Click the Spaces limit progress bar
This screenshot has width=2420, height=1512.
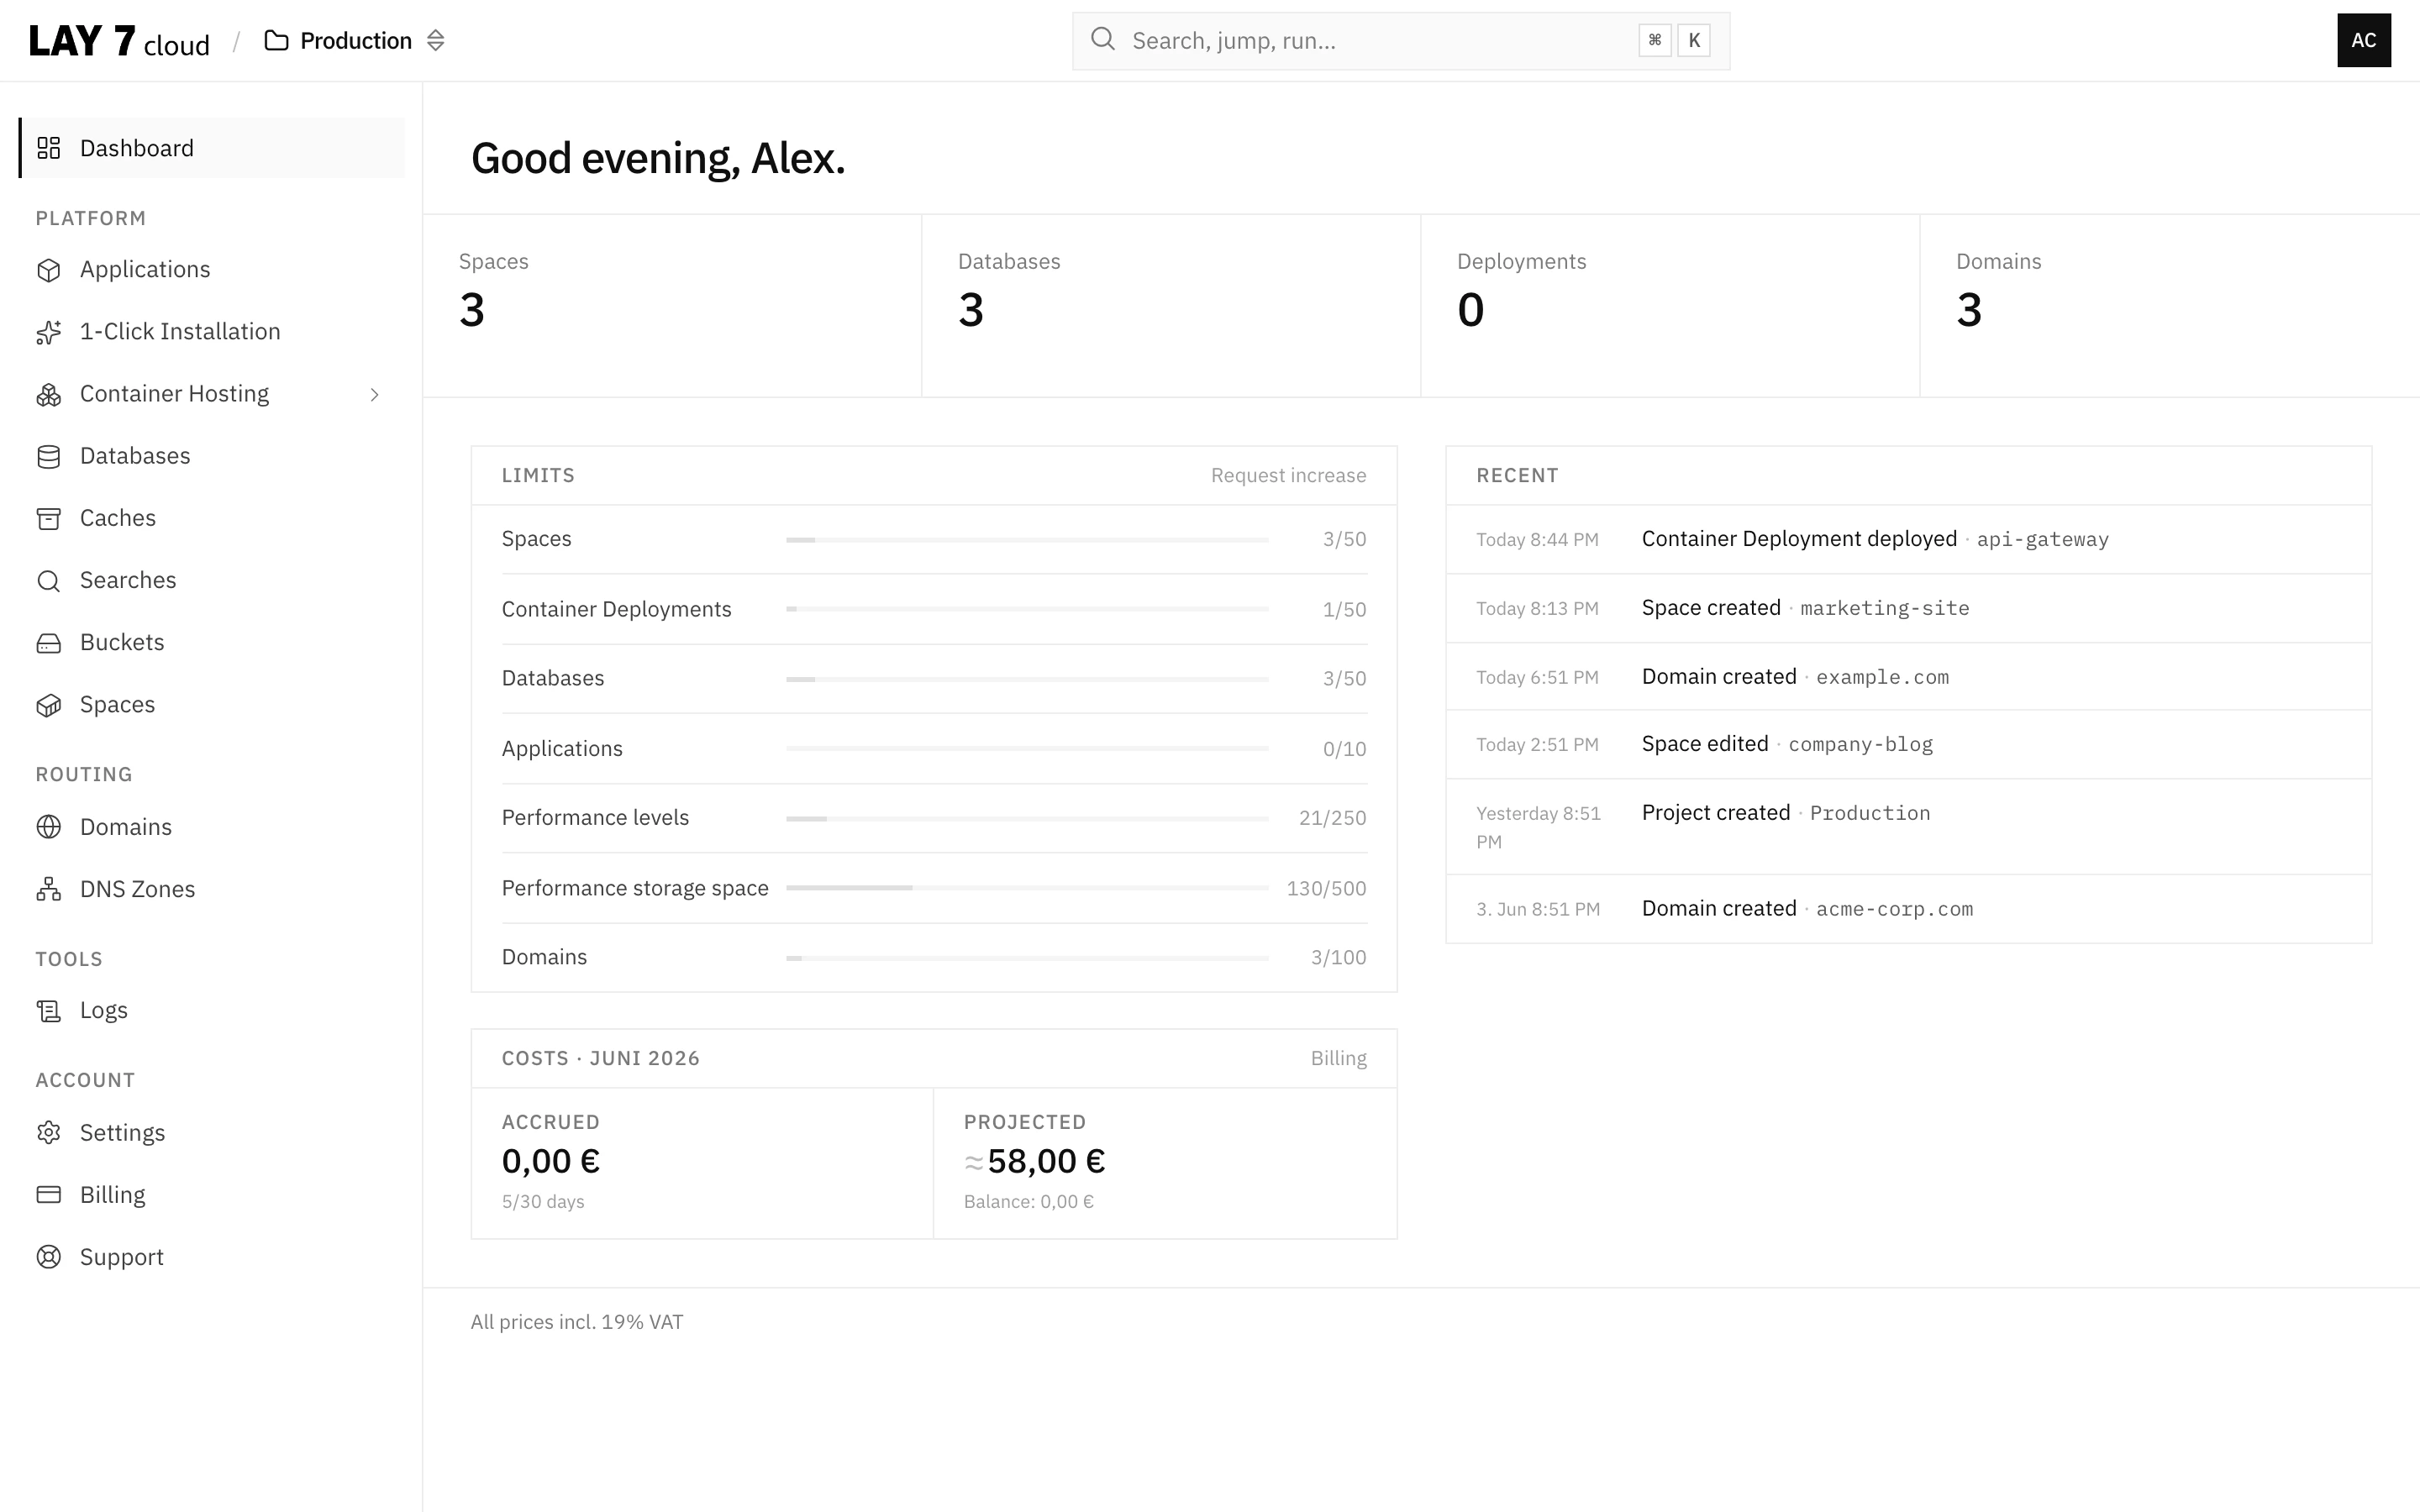point(1027,540)
